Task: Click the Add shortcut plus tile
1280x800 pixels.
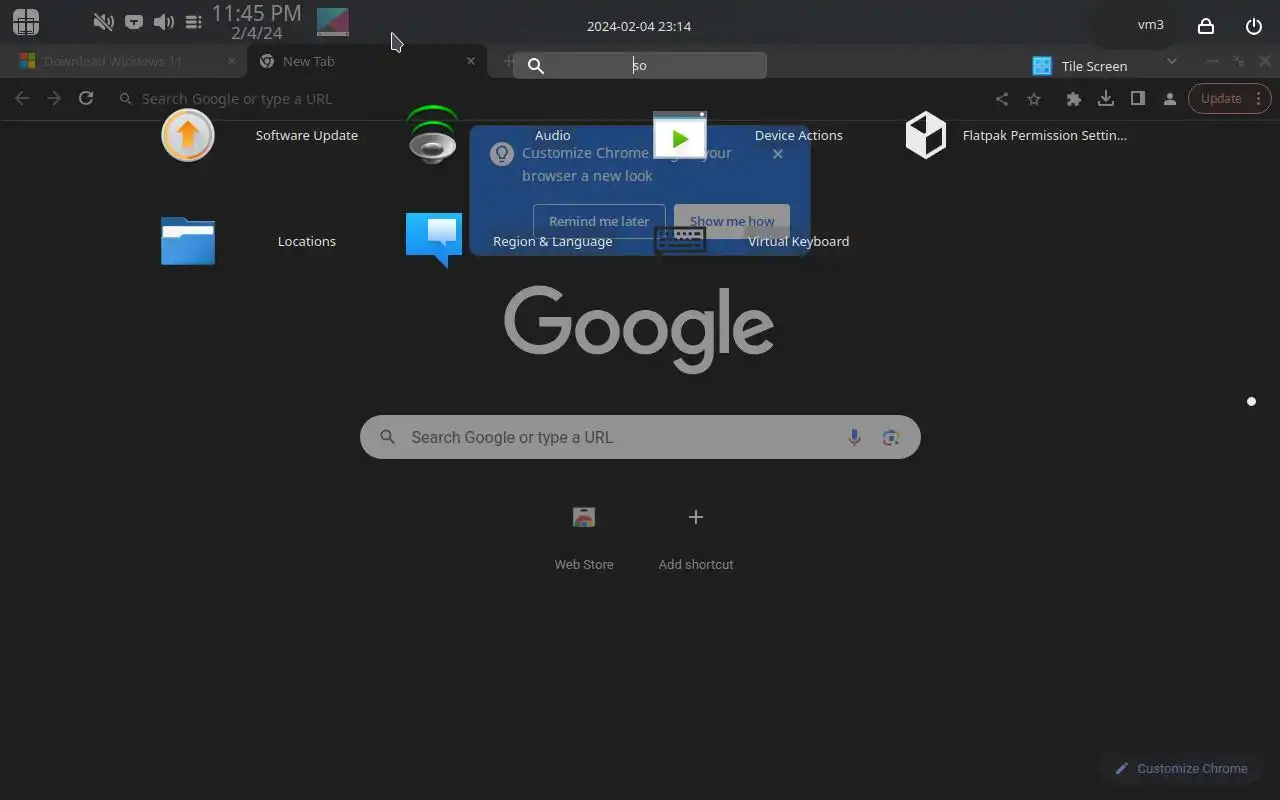Action: [x=696, y=538]
